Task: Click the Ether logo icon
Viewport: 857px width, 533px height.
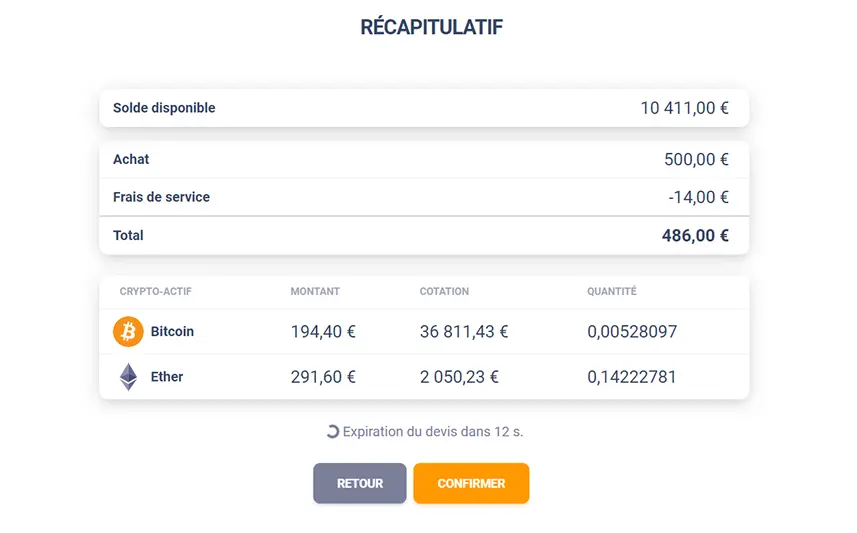Action: click(128, 377)
